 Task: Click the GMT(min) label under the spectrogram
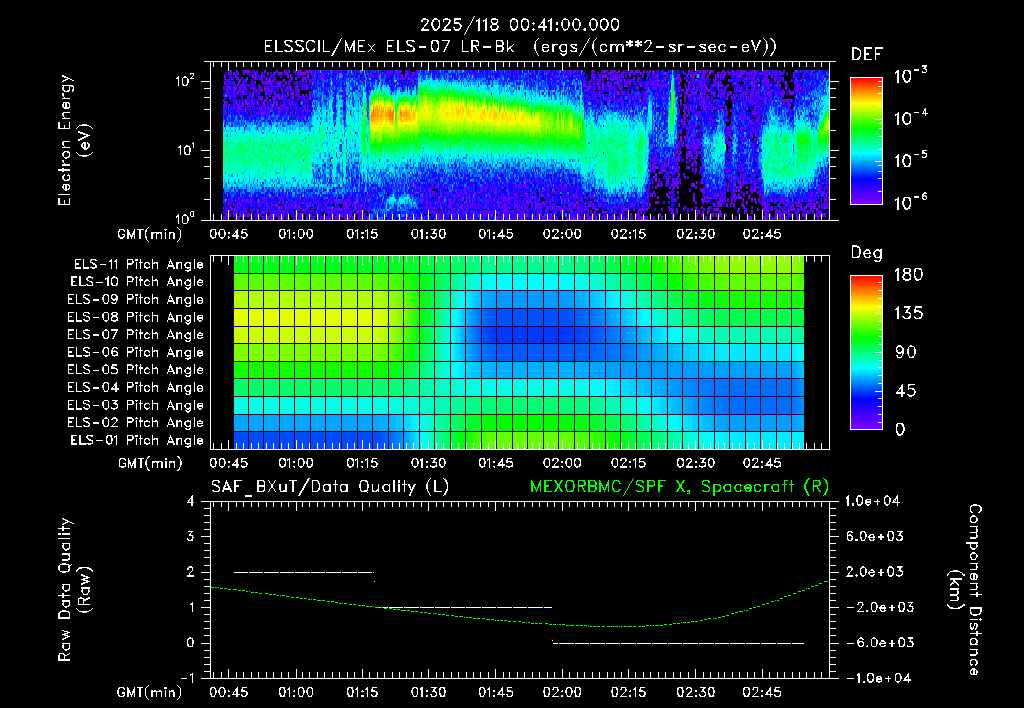(150, 234)
